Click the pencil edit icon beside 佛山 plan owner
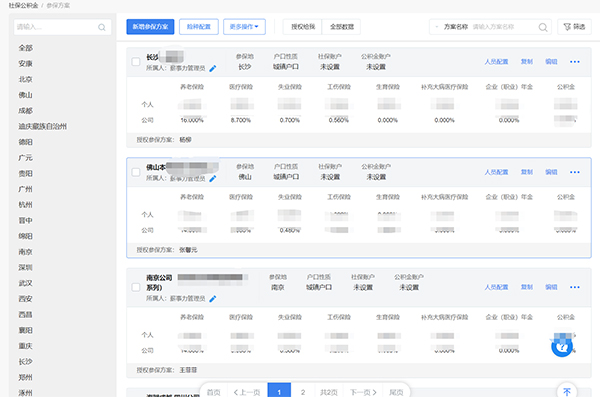 (x=213, y=179)
